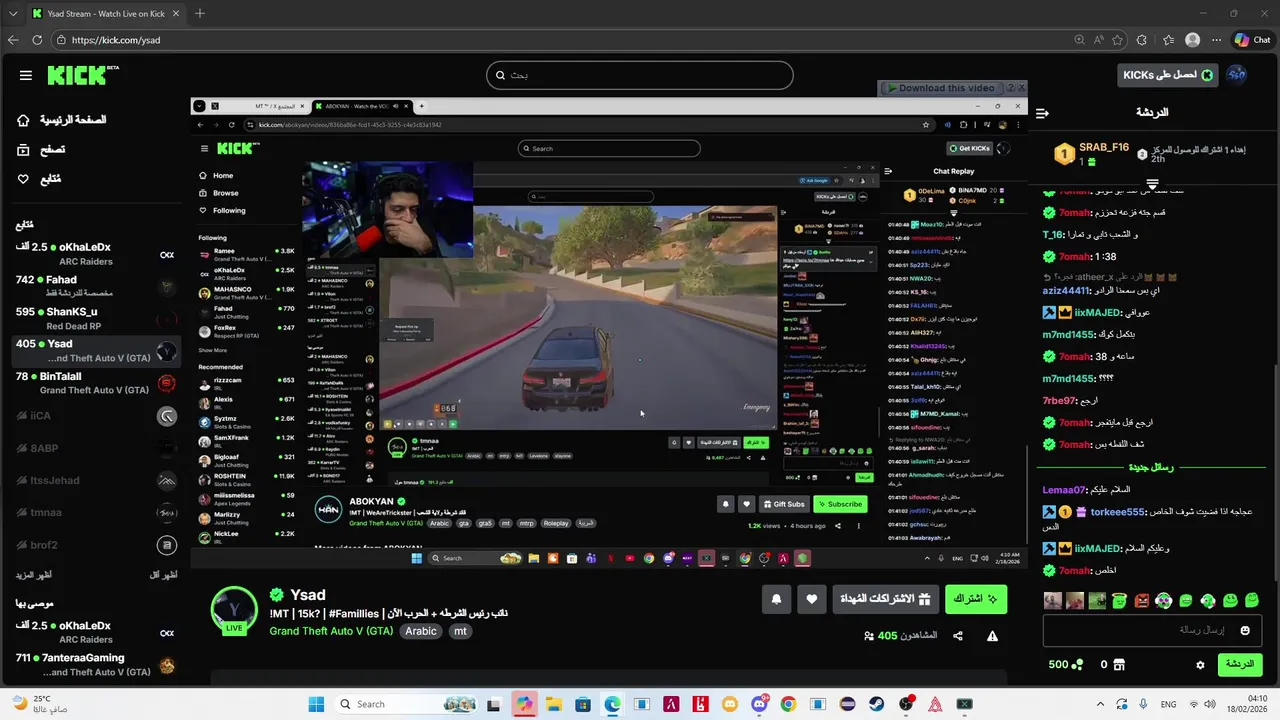Reload the kick.com page
The image size is (1280, 720).
tap(37, 40)
